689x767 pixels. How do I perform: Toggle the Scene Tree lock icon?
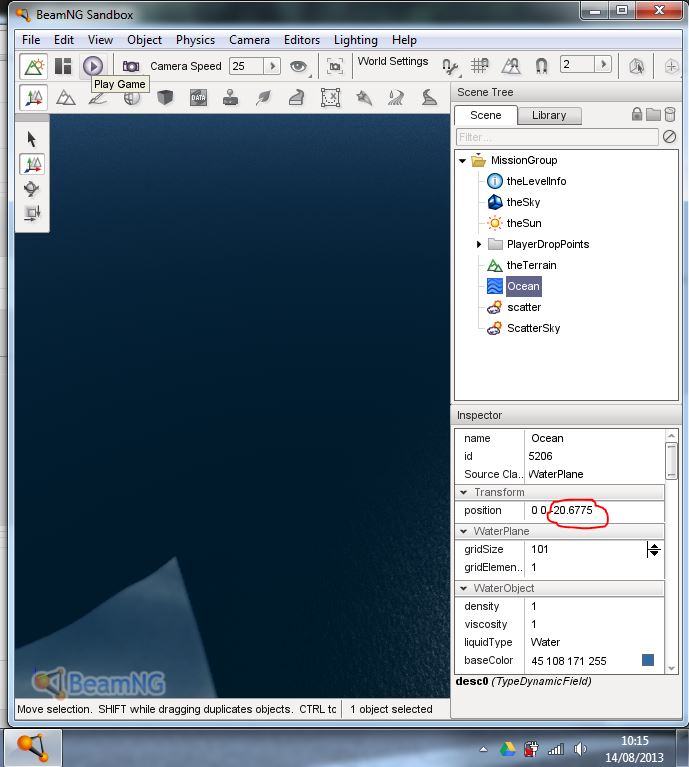[637, 114]
